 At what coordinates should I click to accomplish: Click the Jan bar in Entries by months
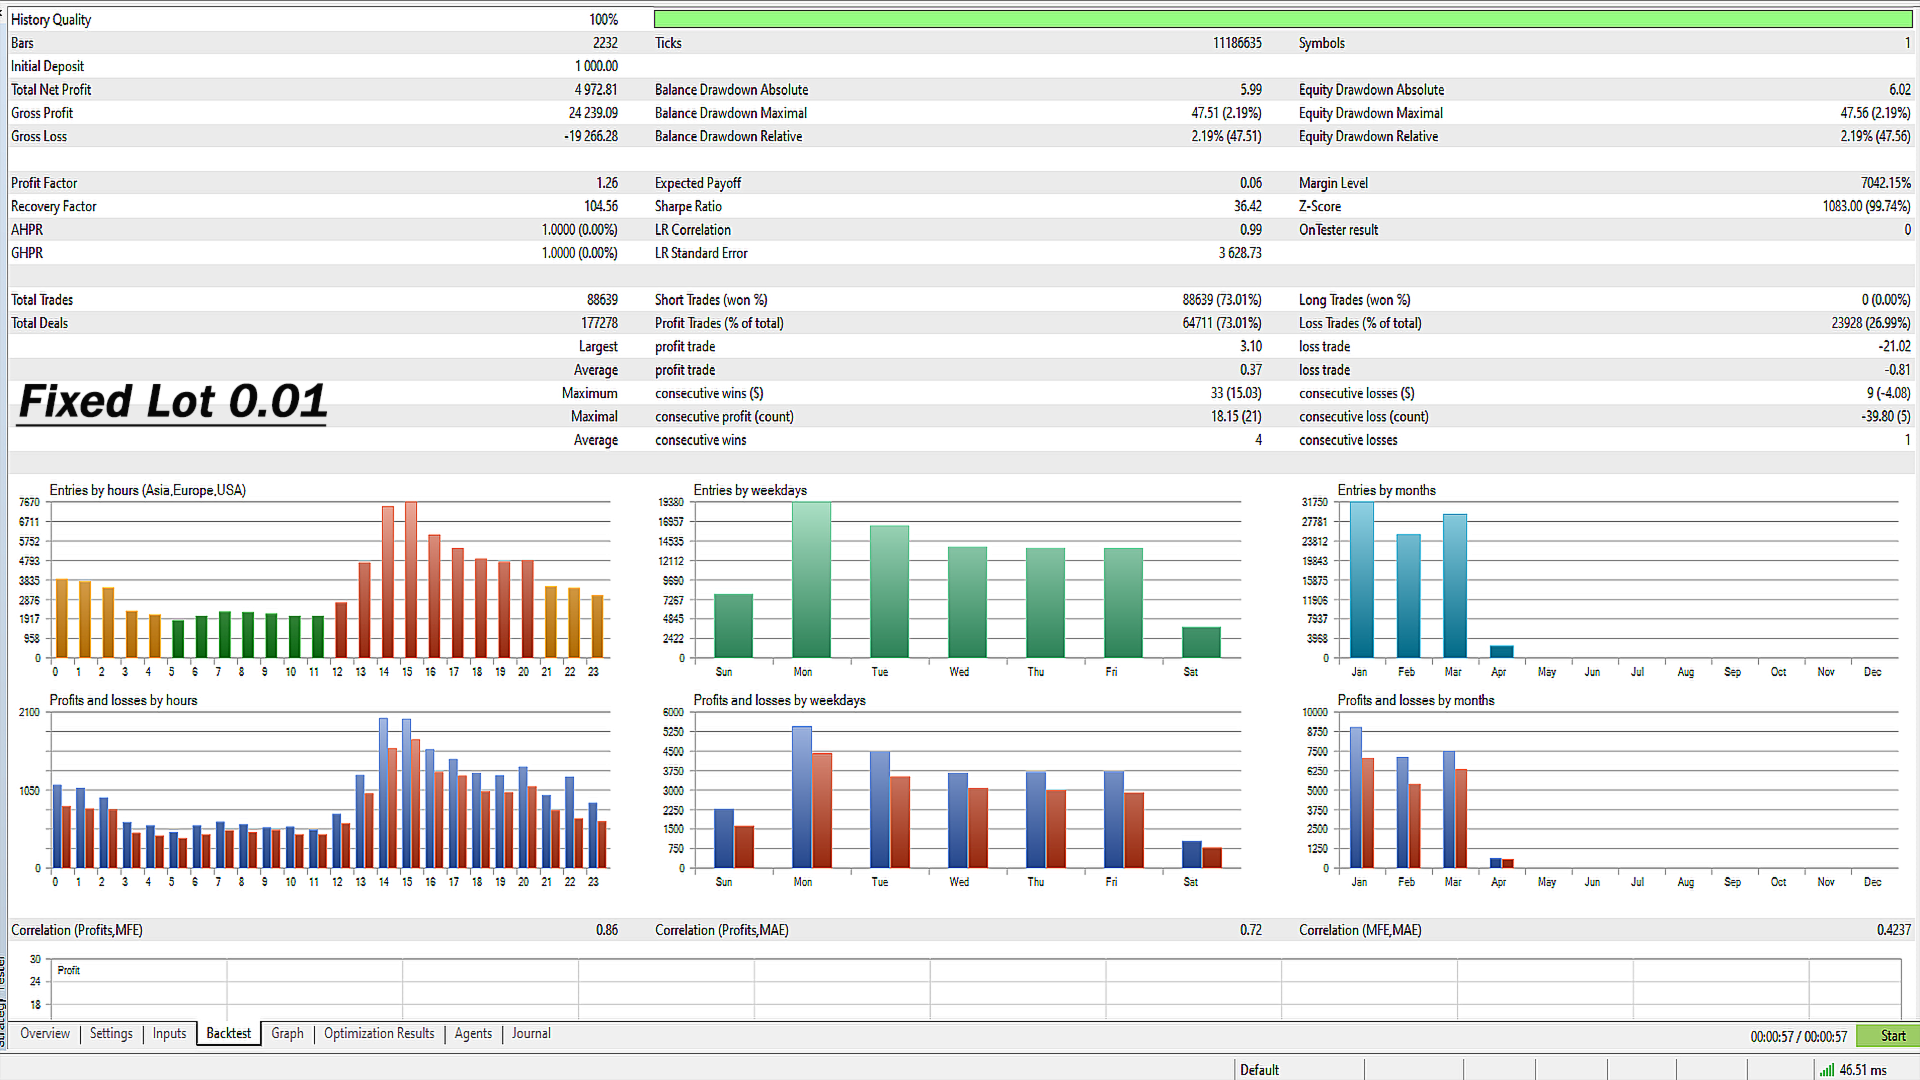[x=1361, y=580]
